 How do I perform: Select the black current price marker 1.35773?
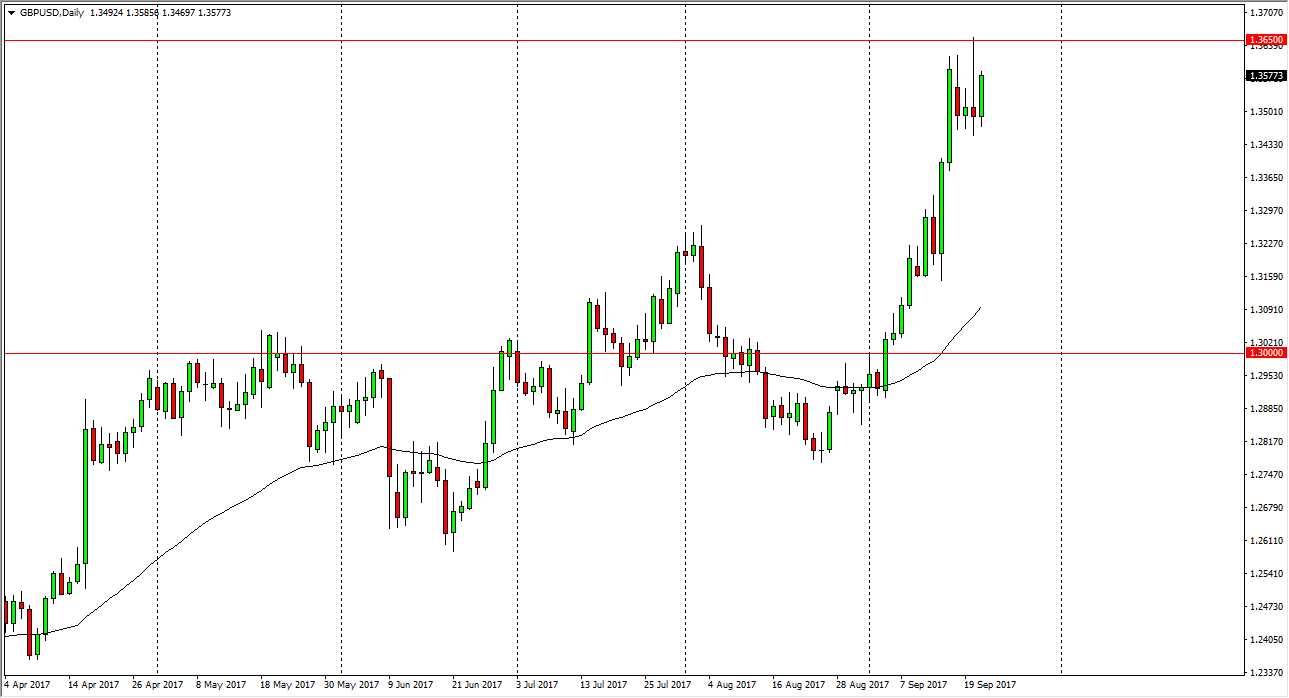click(x=1266, y=75)
